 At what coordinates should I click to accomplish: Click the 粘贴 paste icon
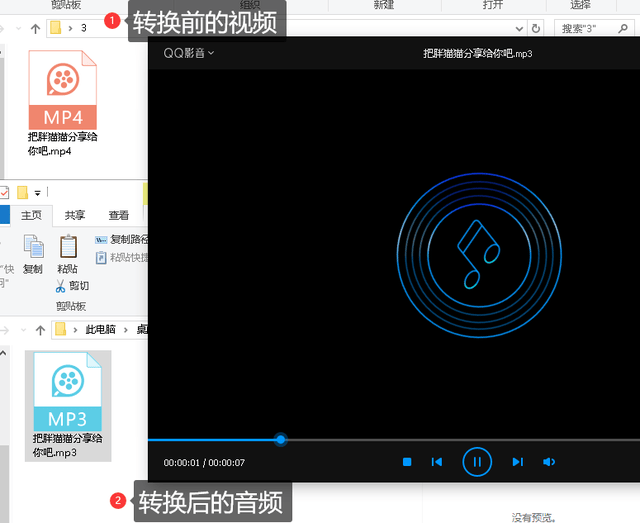tap(68, 254)
